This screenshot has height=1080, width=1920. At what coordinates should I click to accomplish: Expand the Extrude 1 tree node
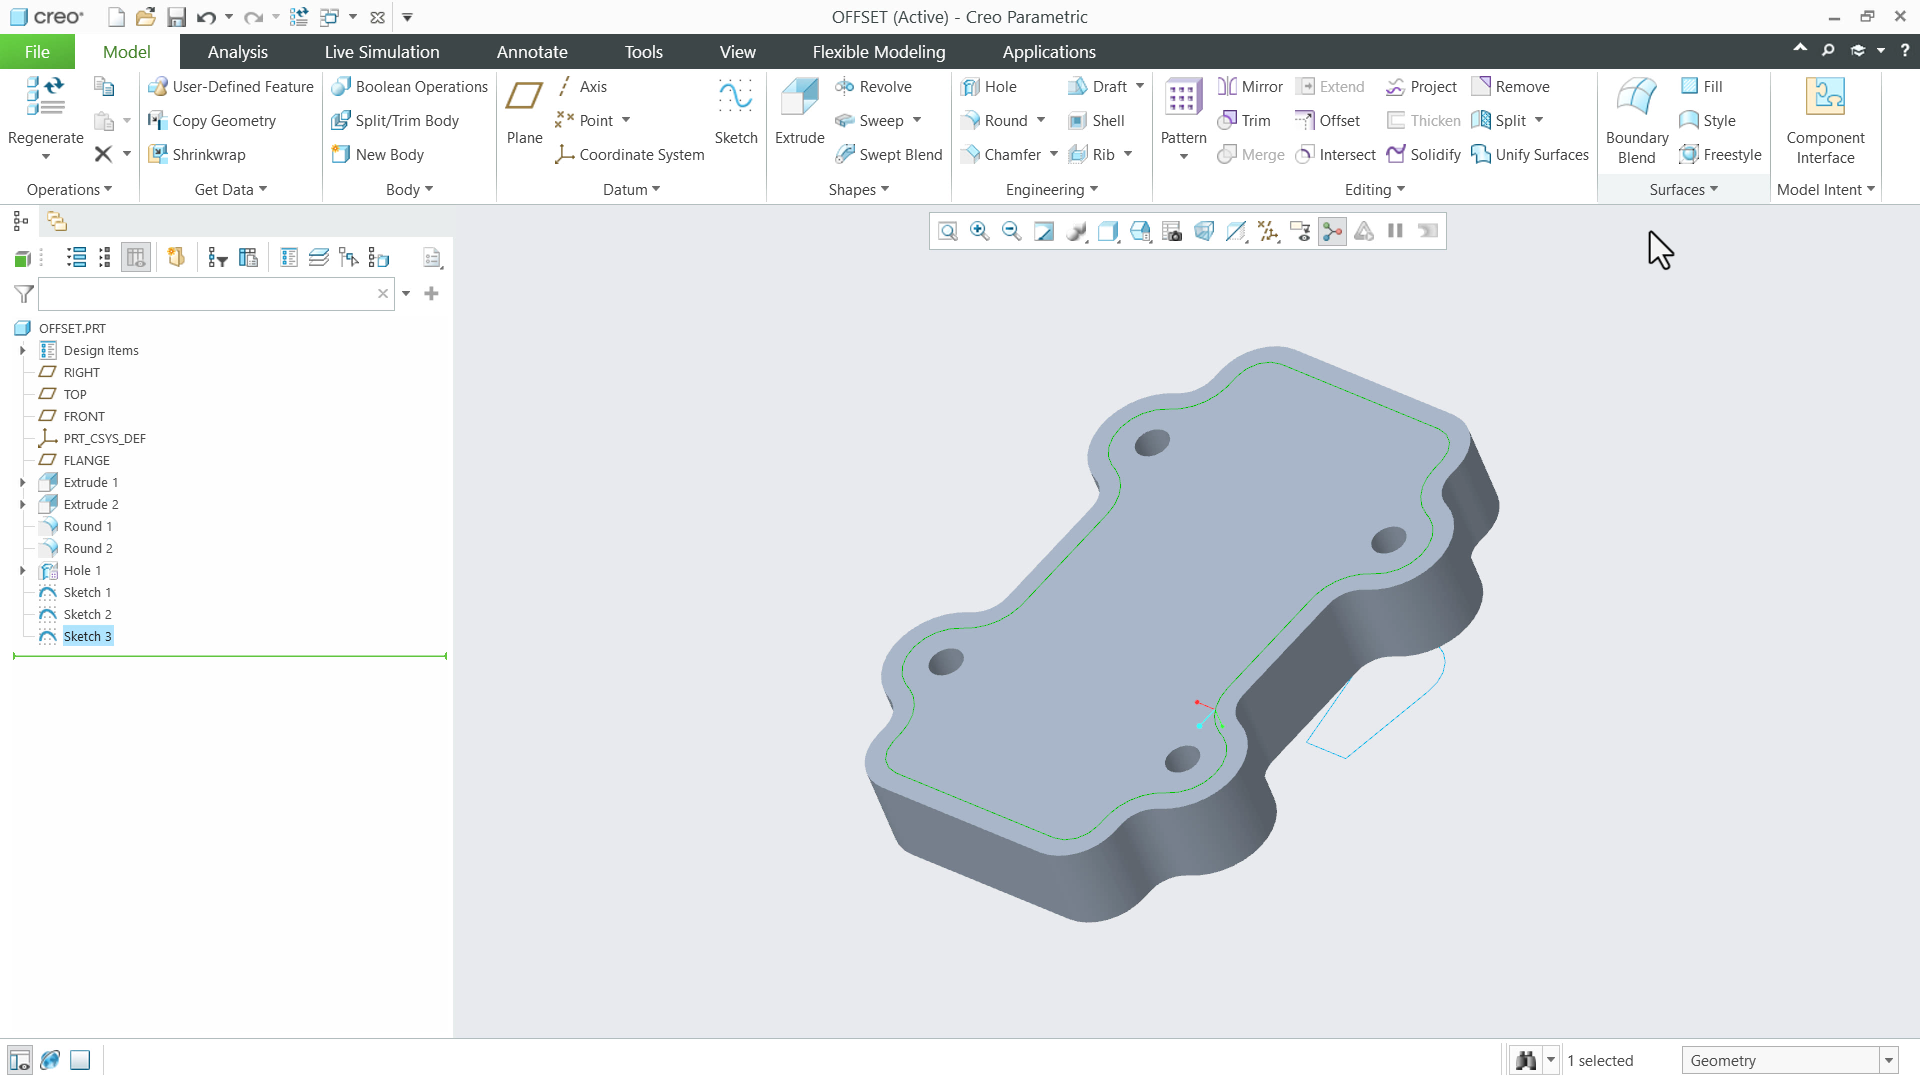point(22,483)
